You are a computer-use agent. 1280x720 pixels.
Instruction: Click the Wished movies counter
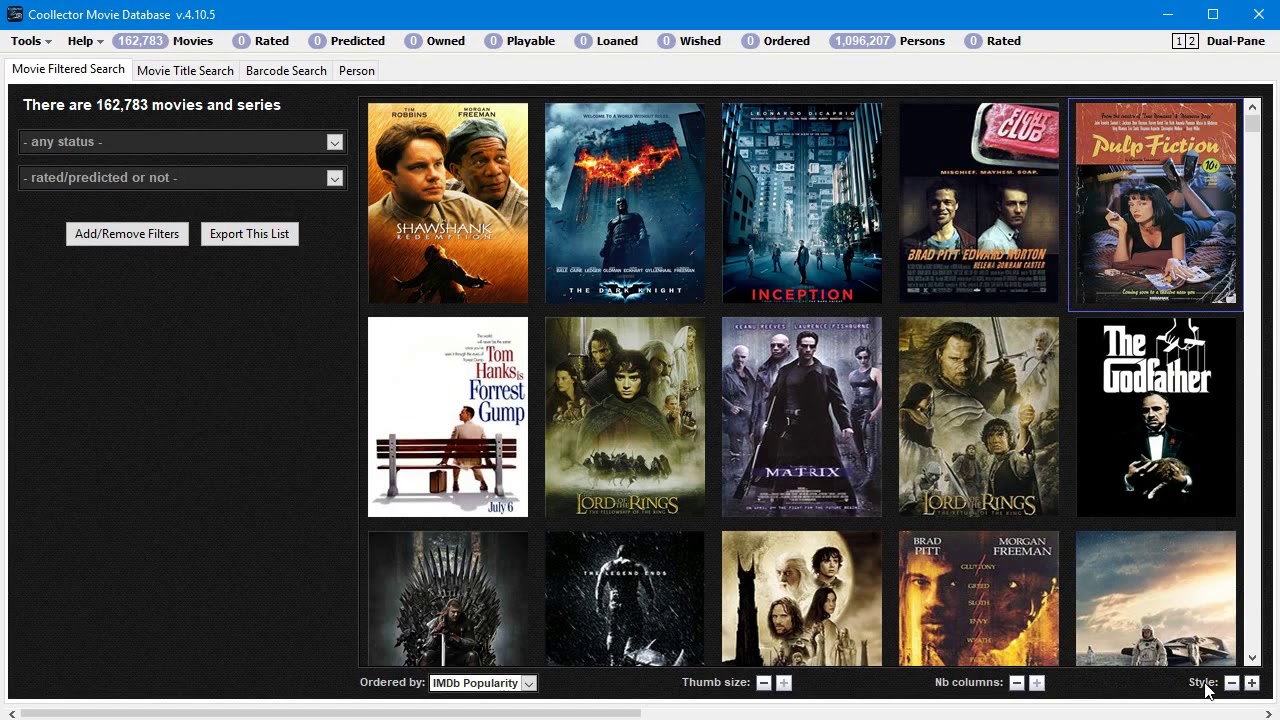click(x=689, y=41)
